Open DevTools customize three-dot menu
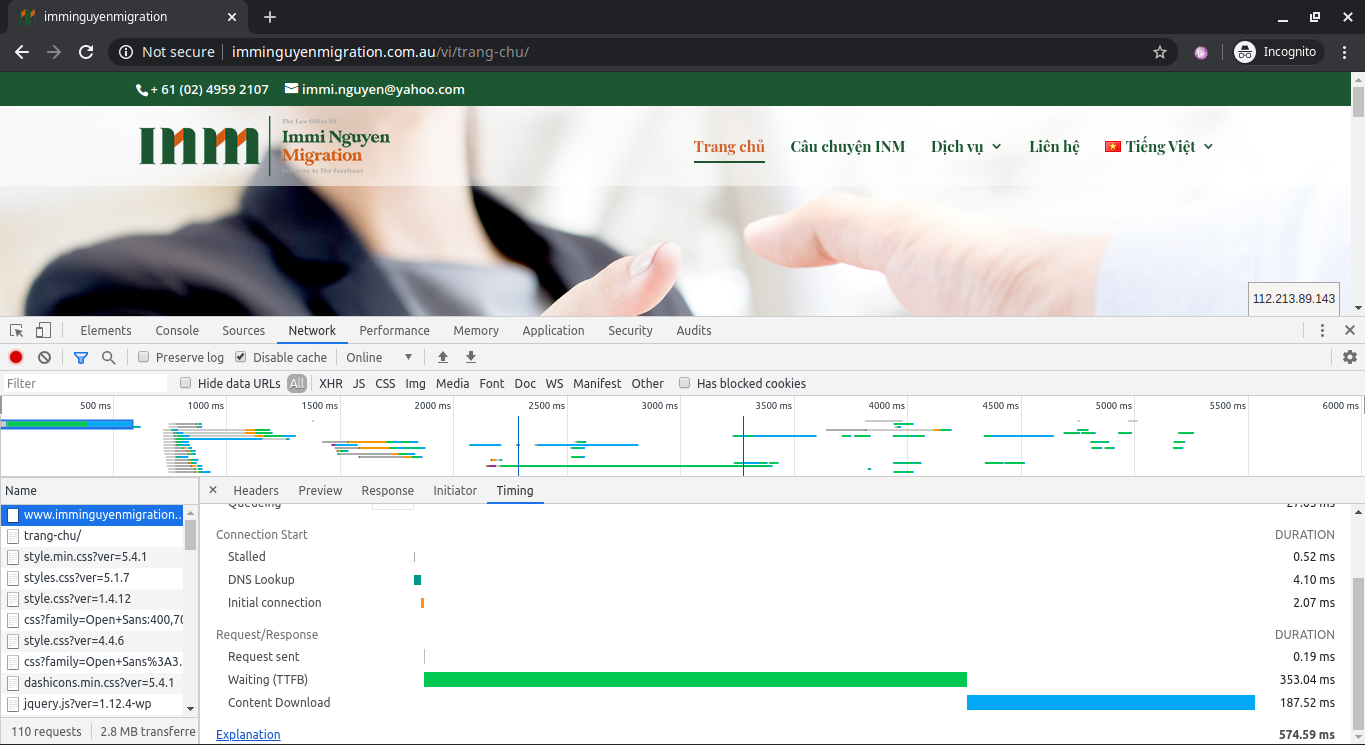Screen dimensions: 1365x745 pyautogui.click(x=1322, y=330)
